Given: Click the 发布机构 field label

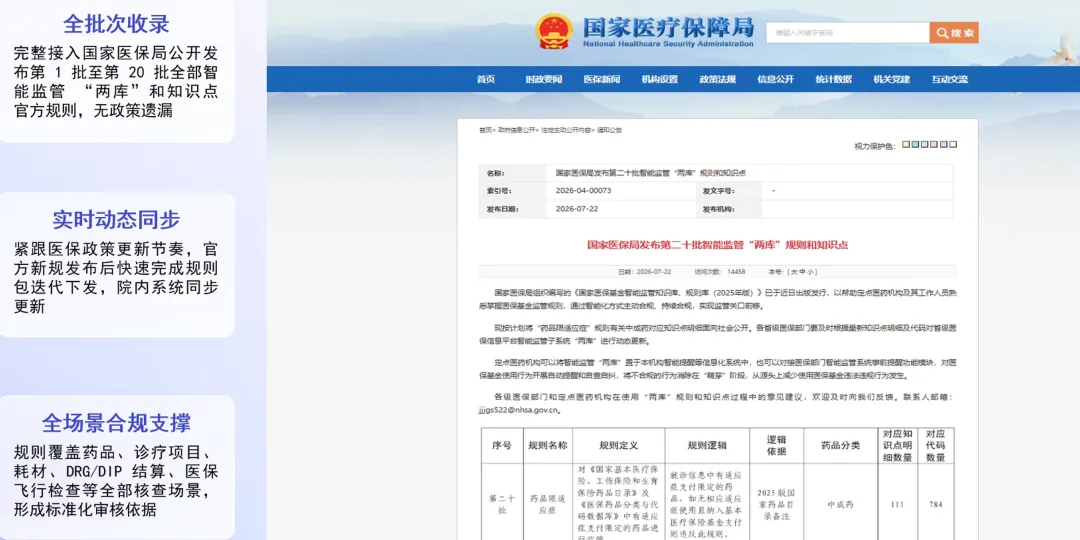Looking at the screenshot, I should (718, 209).
